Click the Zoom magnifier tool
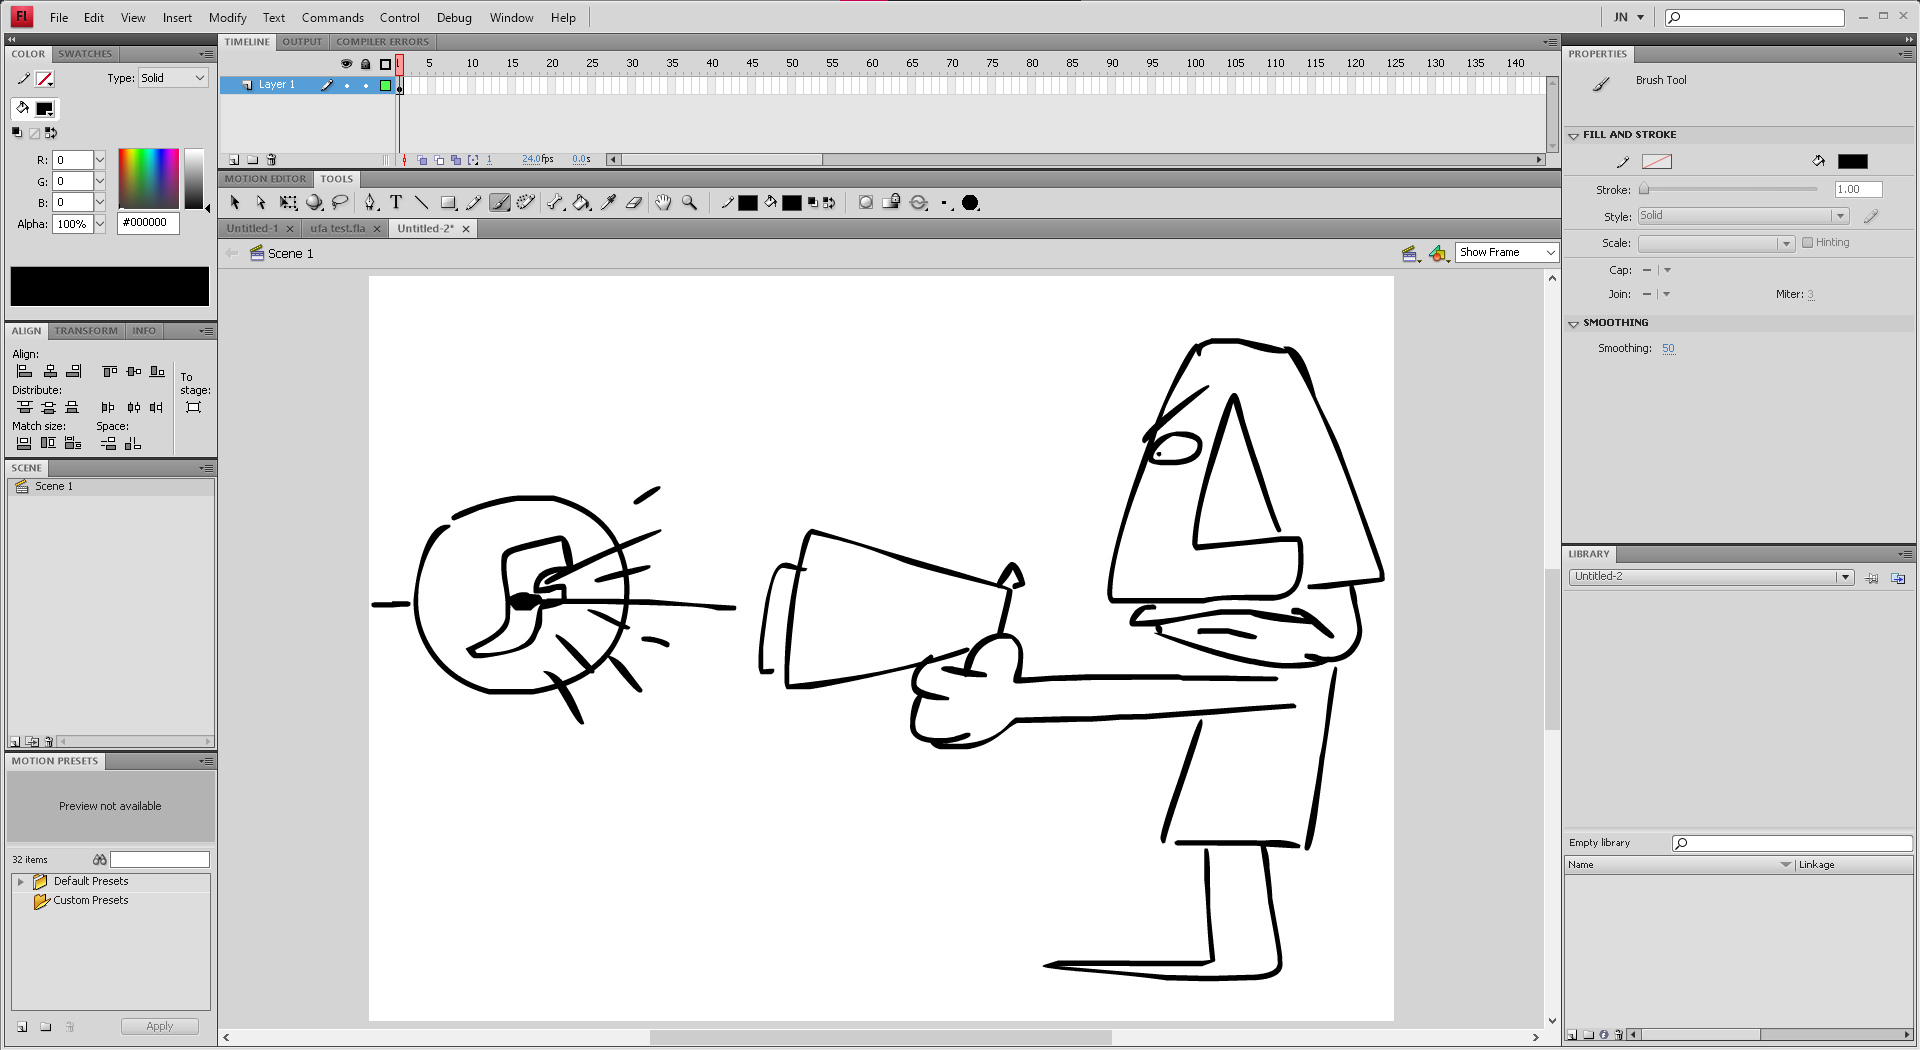This screenshot has width=1920, height=1050. 689,203
